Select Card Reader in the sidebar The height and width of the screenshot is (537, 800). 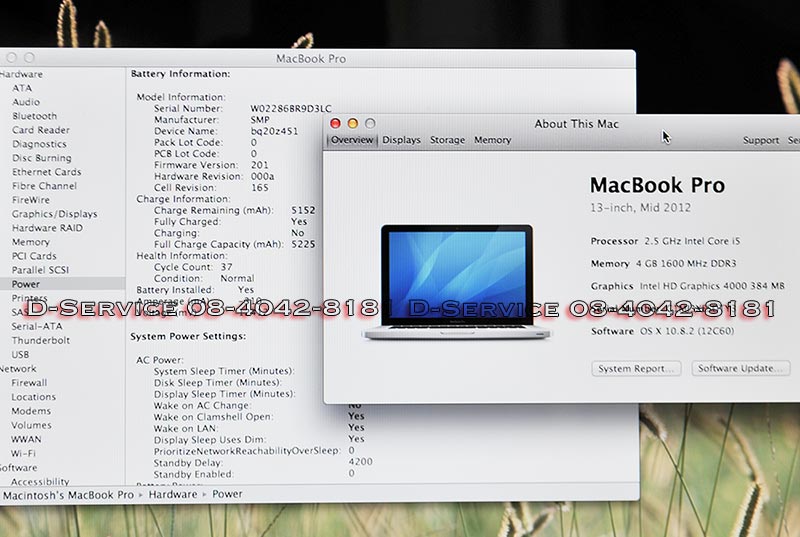point(41,130)
